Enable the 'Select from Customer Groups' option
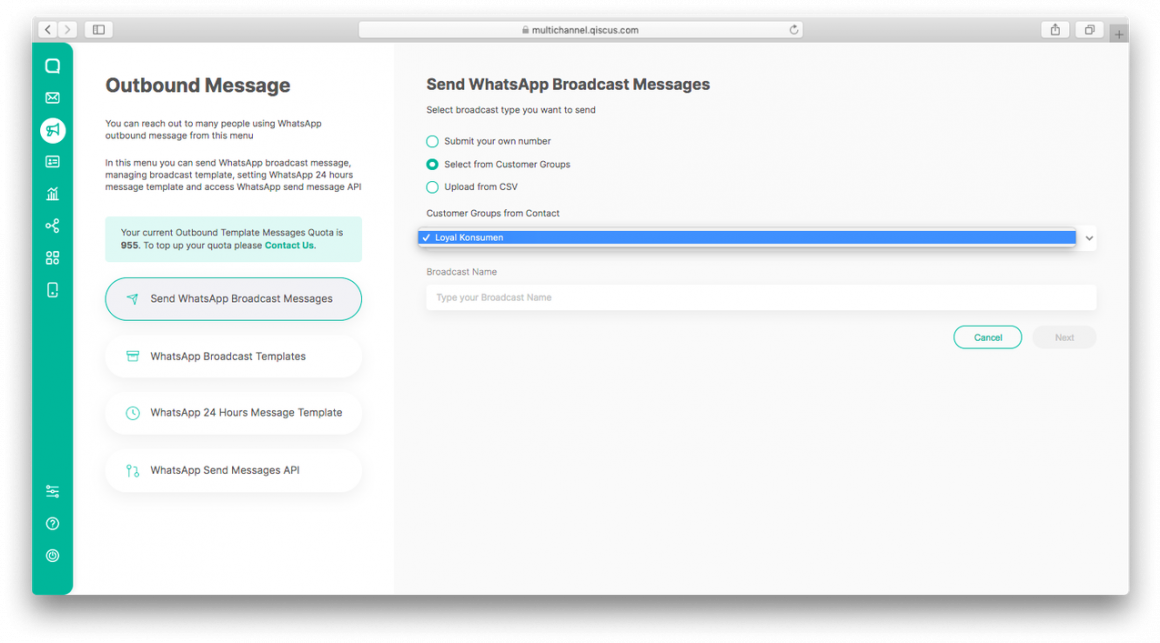 [x=432, y=164]
